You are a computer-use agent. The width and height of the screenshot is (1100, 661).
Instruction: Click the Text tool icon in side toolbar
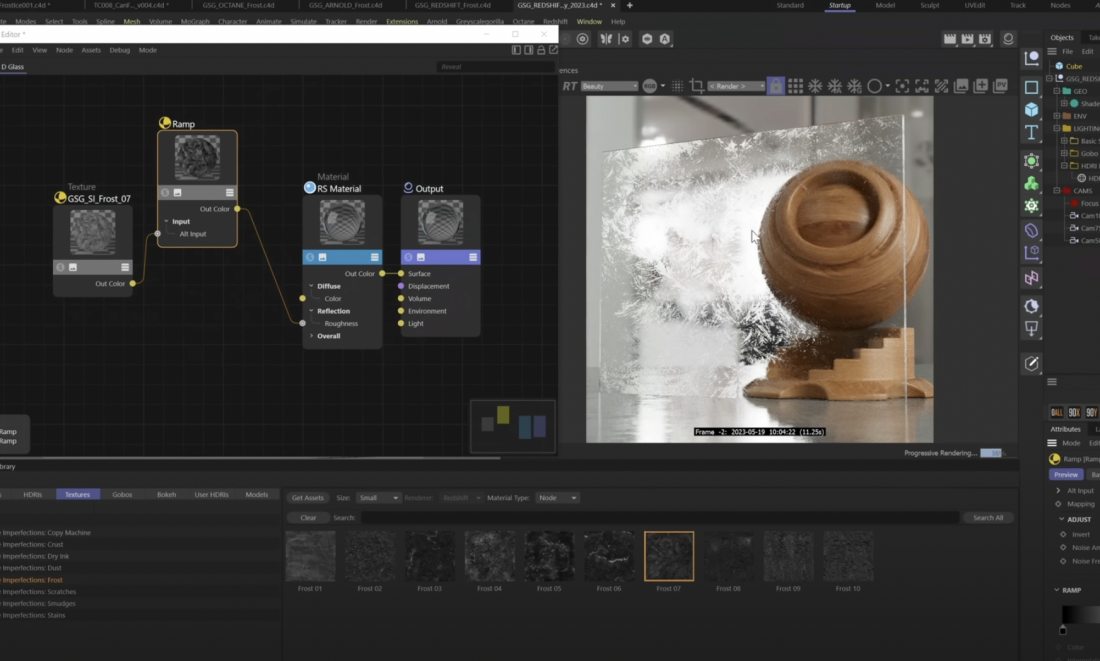tap(1030, 131)
